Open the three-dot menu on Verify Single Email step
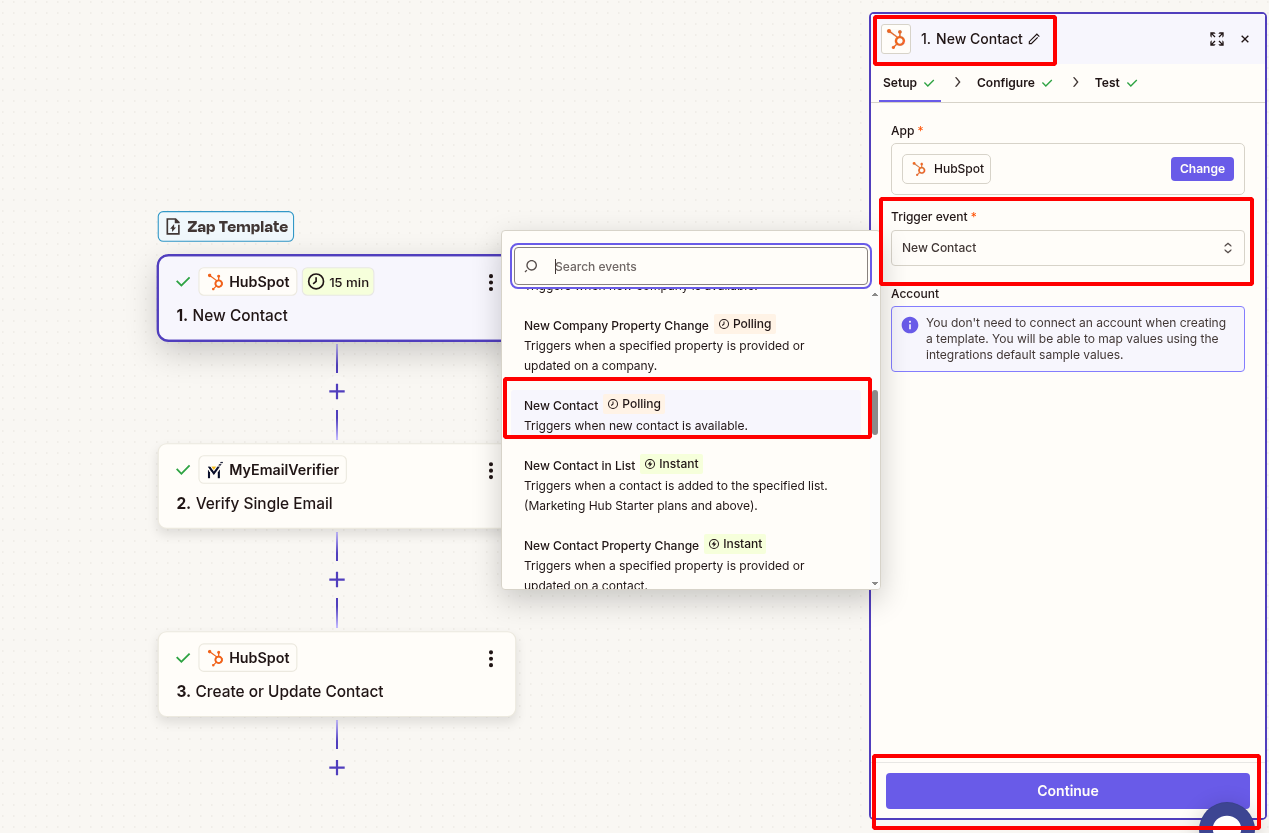Screen dimensions: 1269x833 point(491,470)
